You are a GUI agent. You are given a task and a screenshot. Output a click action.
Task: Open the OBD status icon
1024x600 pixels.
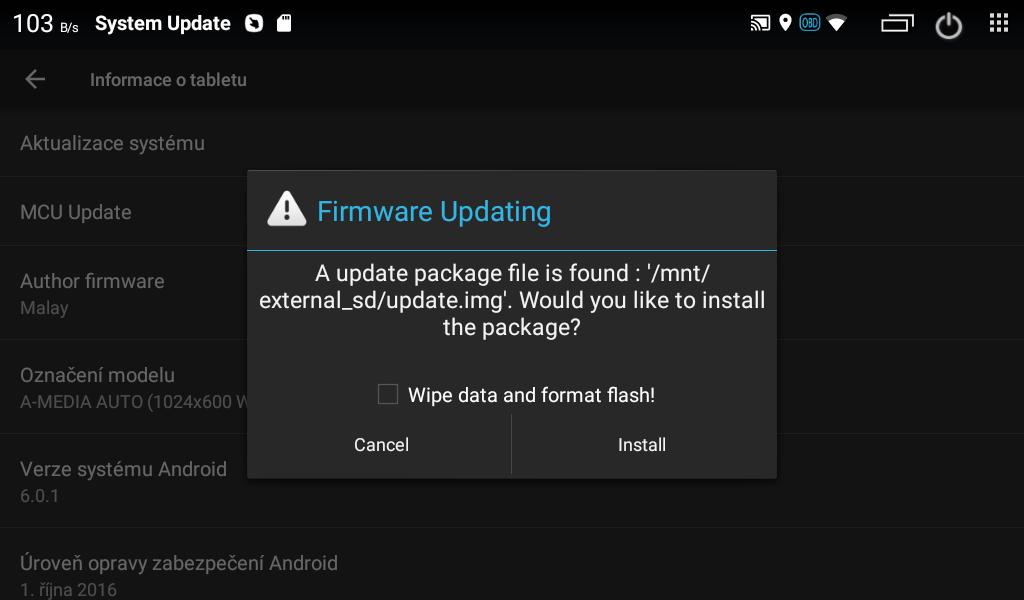[810, 24]
